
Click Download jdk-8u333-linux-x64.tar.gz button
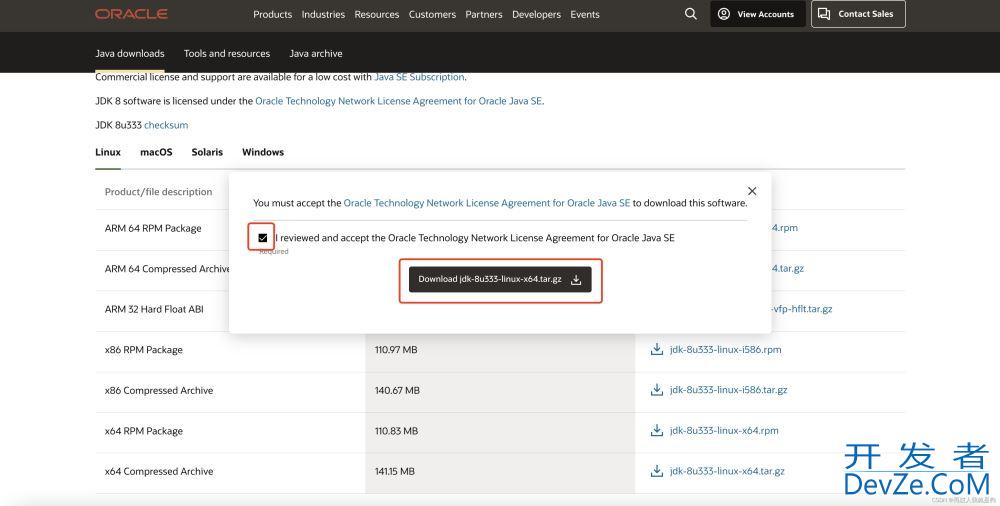point(500,279)
